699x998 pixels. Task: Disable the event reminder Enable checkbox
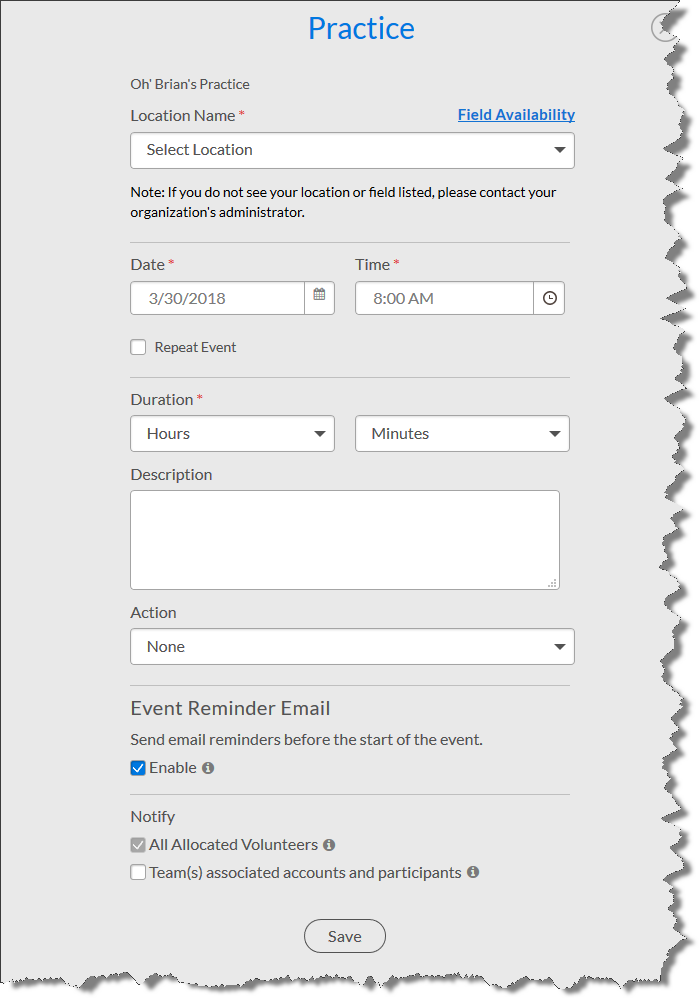(x=139, y=768)
